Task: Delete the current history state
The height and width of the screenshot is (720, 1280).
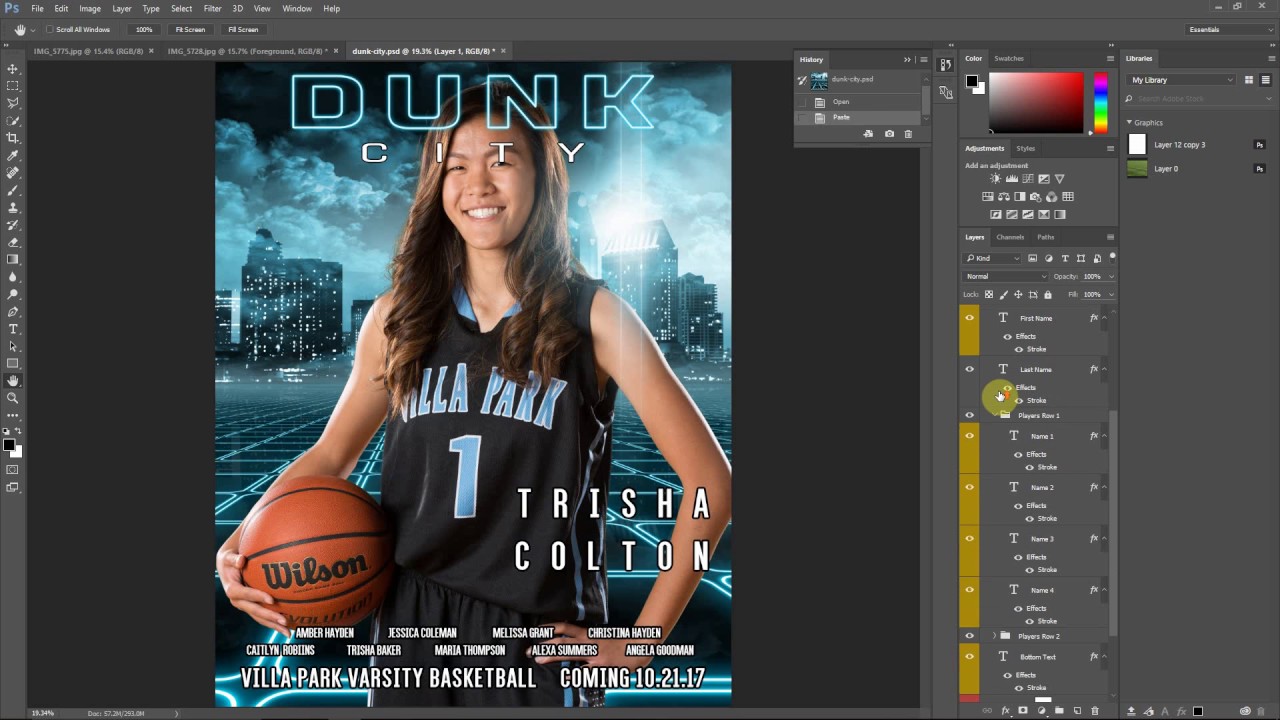Action: (908, 134)
